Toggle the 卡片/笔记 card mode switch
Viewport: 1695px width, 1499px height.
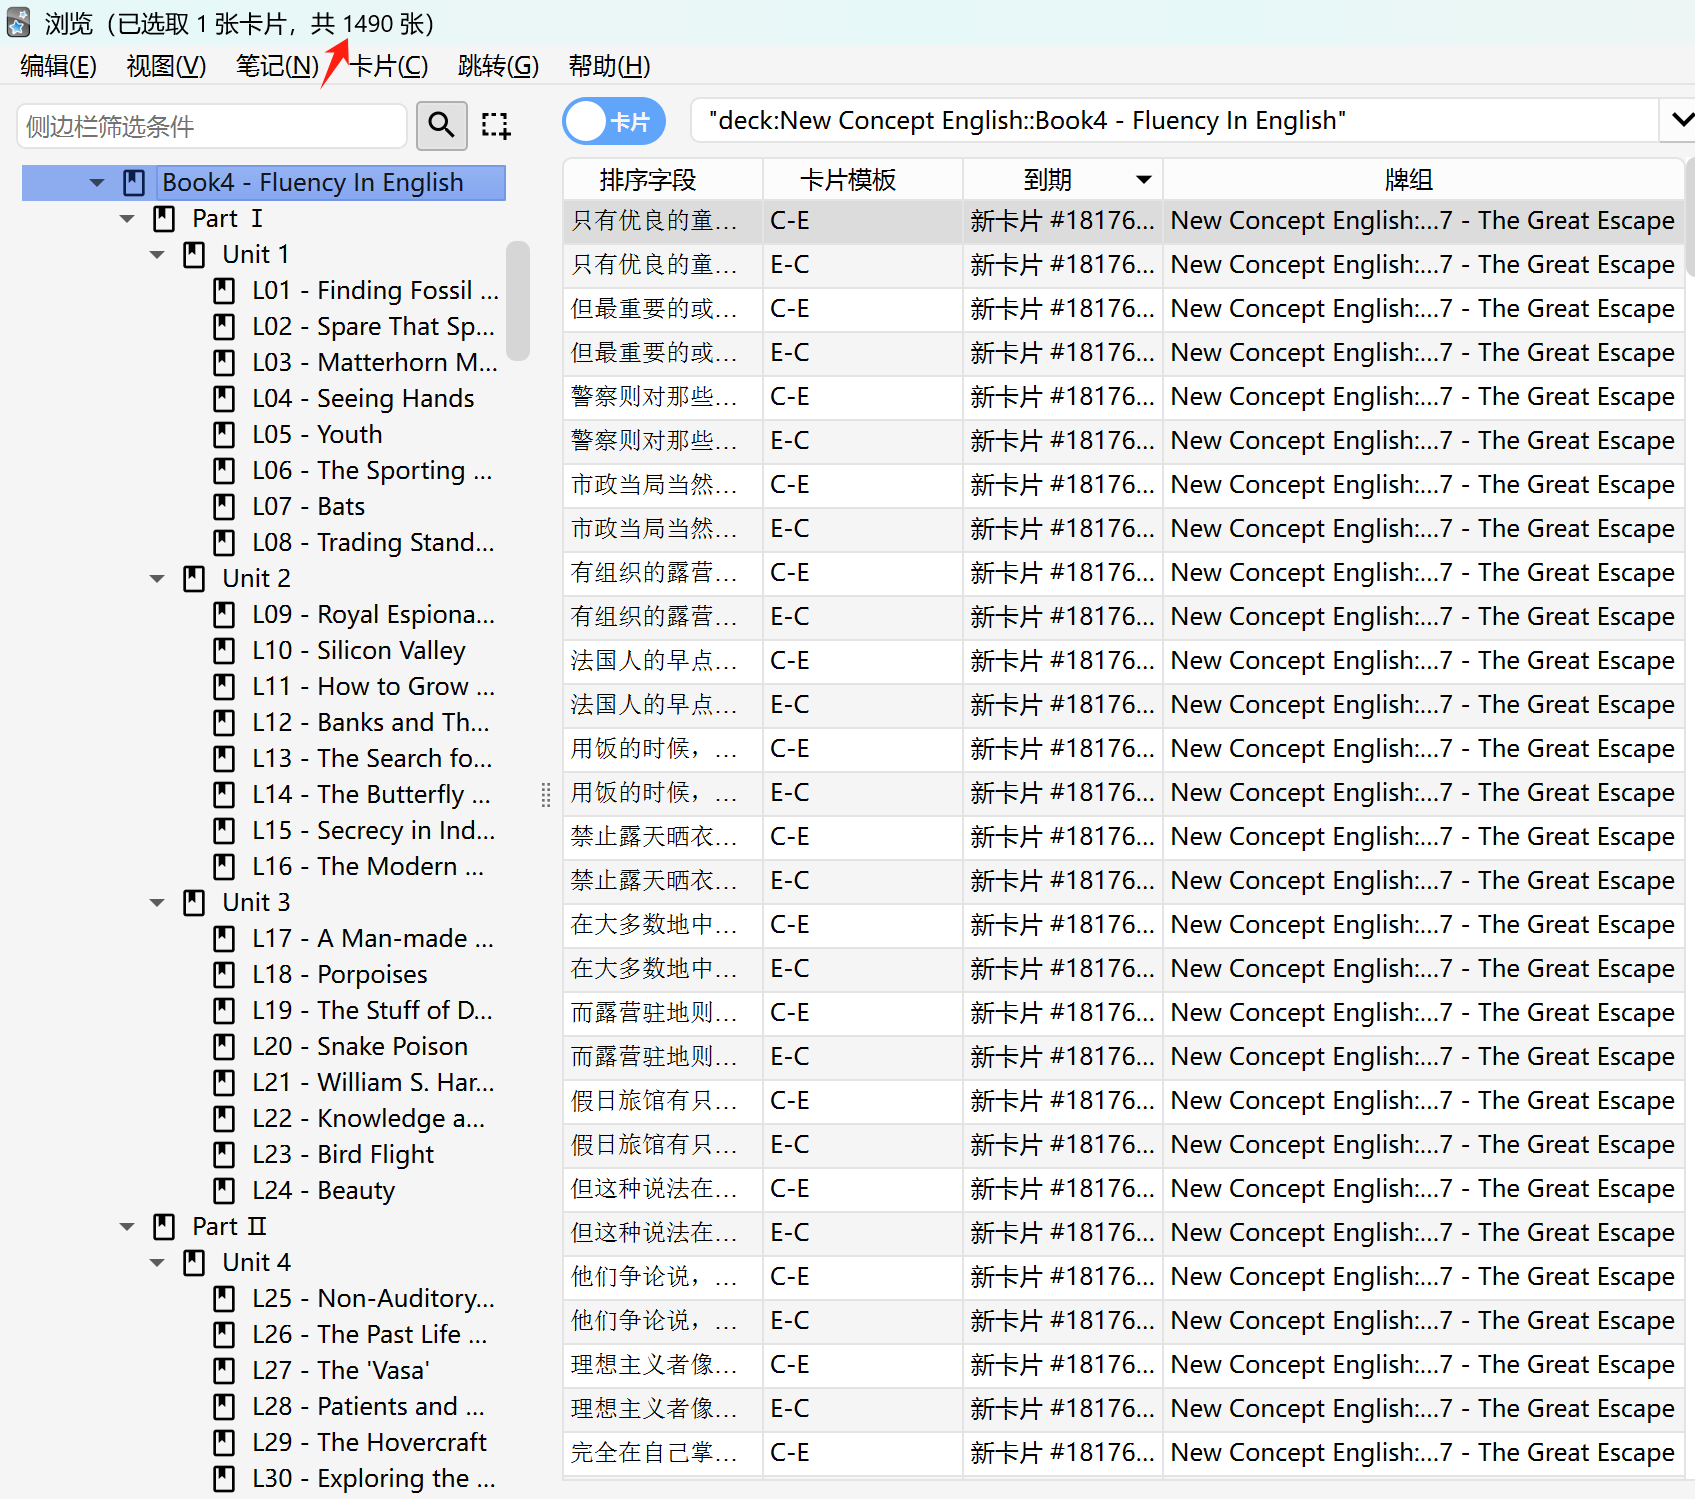[614, 122]
